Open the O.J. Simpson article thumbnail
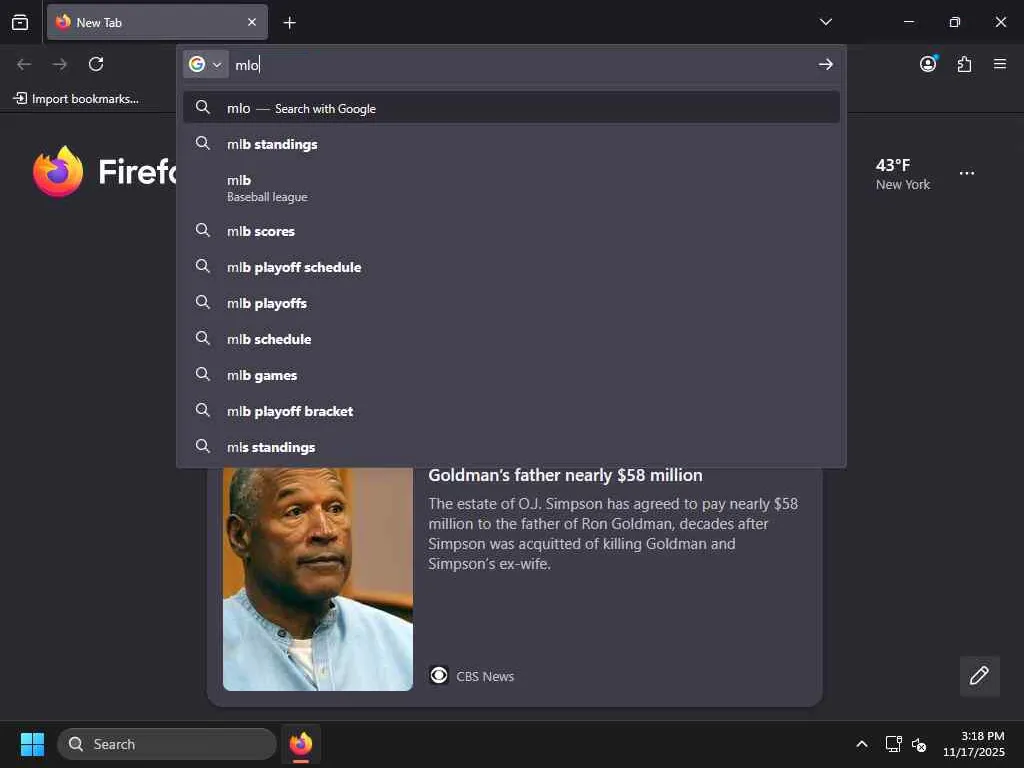Image resolution: width=1024 pixels, height=768 pixels. (317, 579)
